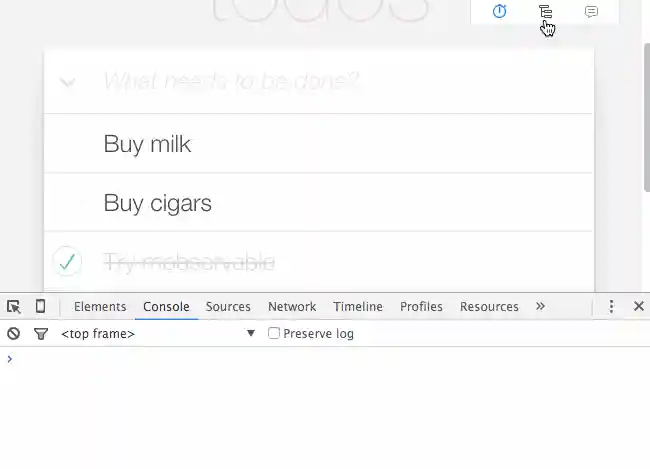The height and width of the screenshot is (469, 650).
Task: Switch to the Elements tab
Action: coord(100,306)
